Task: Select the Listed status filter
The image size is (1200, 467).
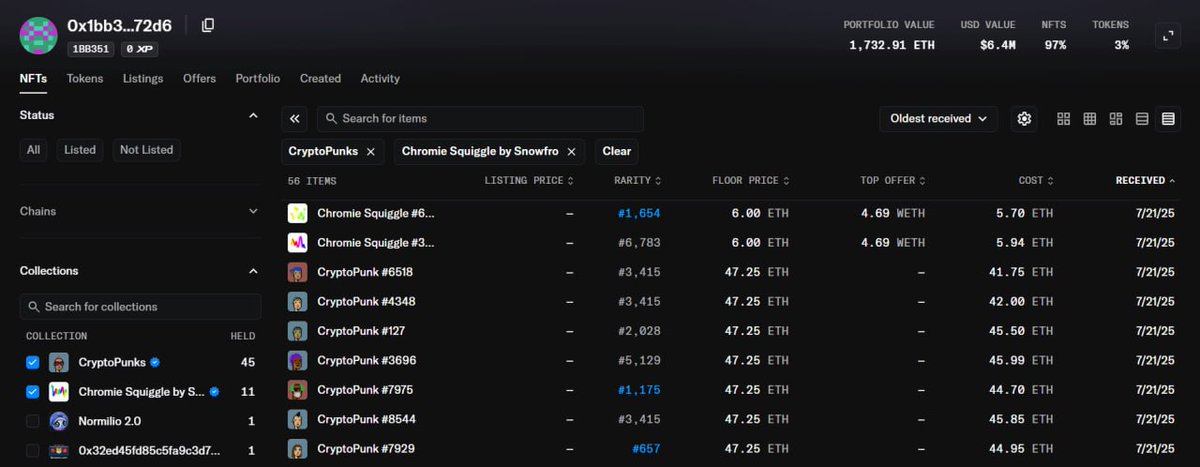Action: point(80,150)
